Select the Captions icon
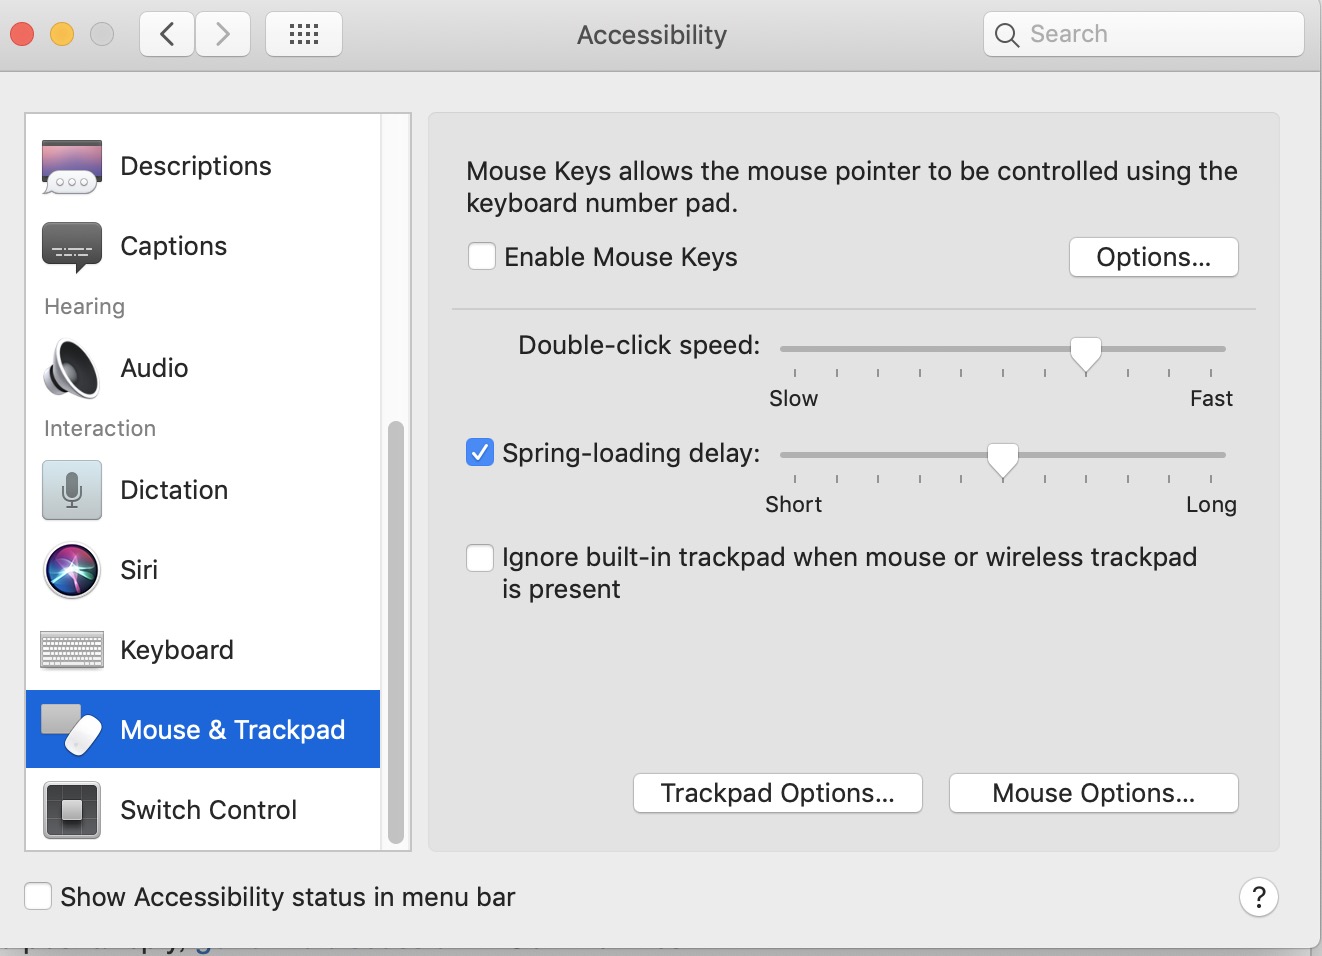Image resolution: width=1322 pixels, height=956 pixels. pos(72,246)
